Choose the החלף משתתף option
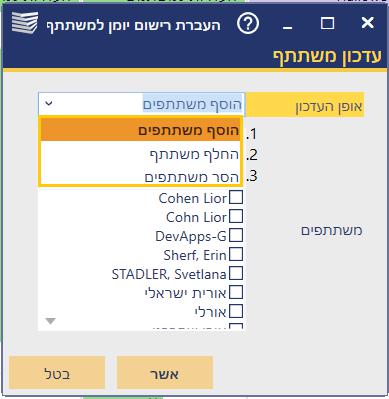Image resolution: width=389 pixels, height=399 pixels. coord(140,154)
